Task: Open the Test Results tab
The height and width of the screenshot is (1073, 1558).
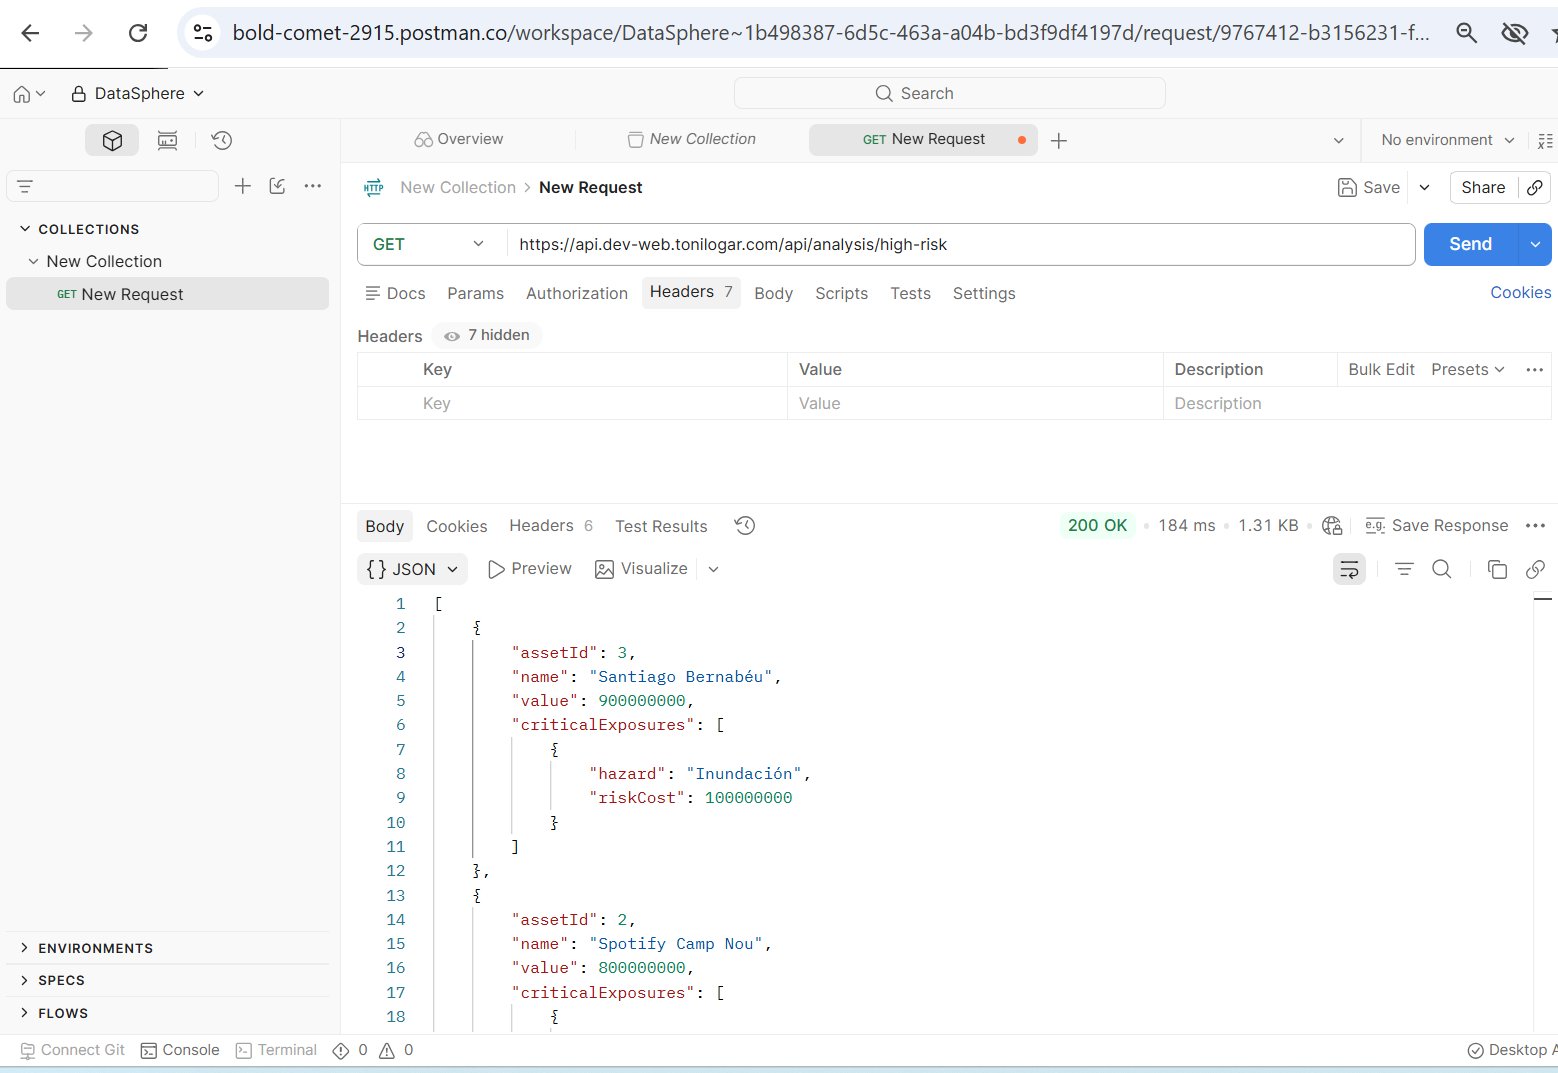Action: 661,526
